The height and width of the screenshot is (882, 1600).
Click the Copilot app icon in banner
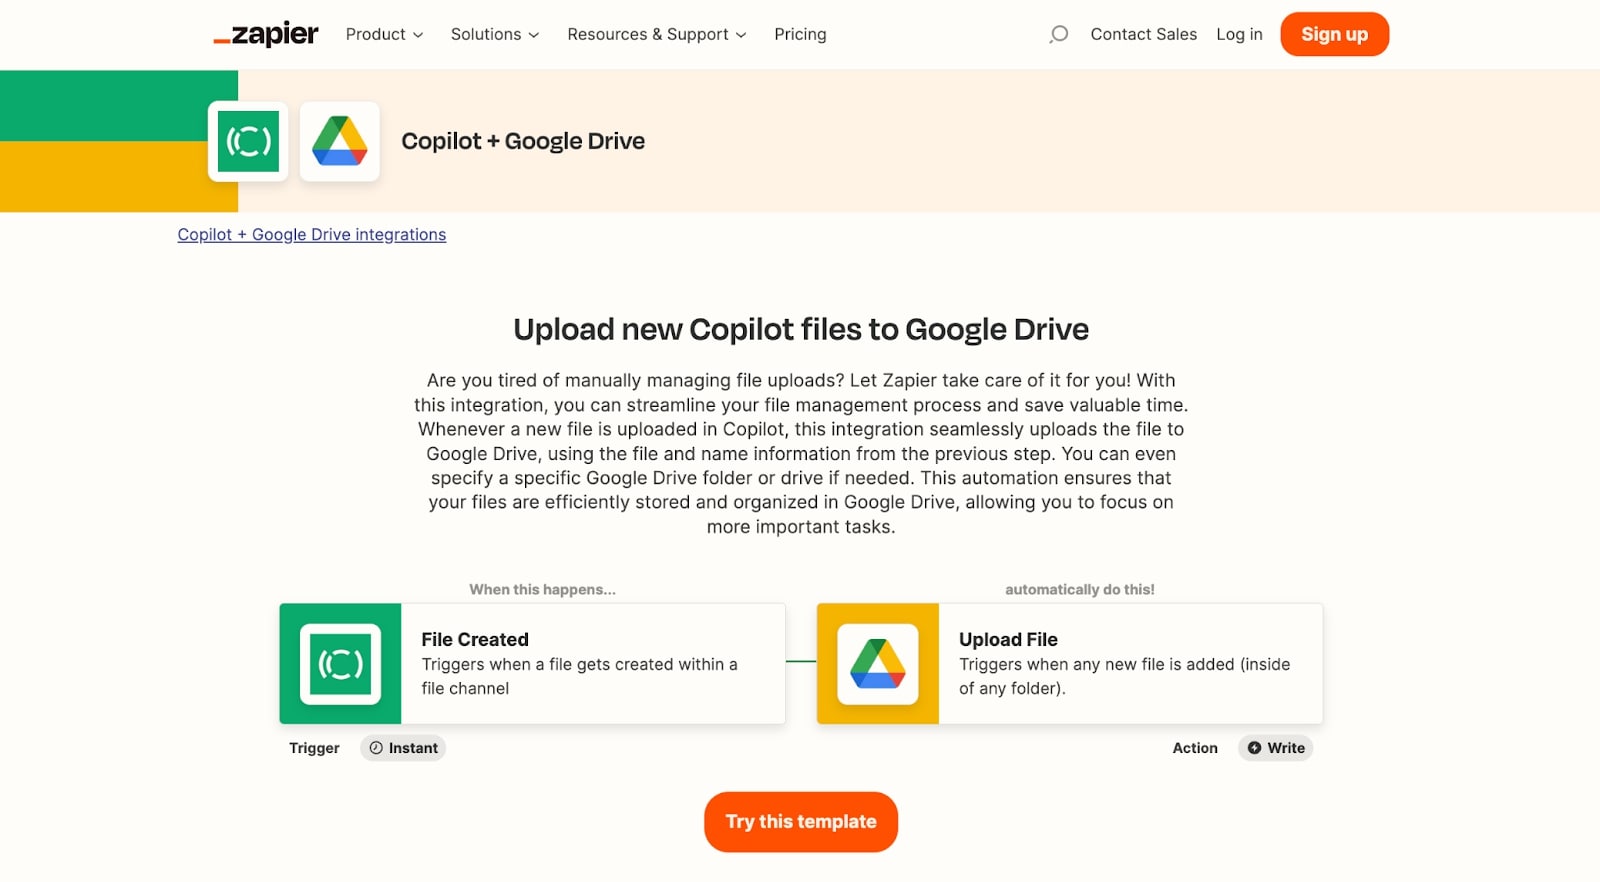click(248, 141)
